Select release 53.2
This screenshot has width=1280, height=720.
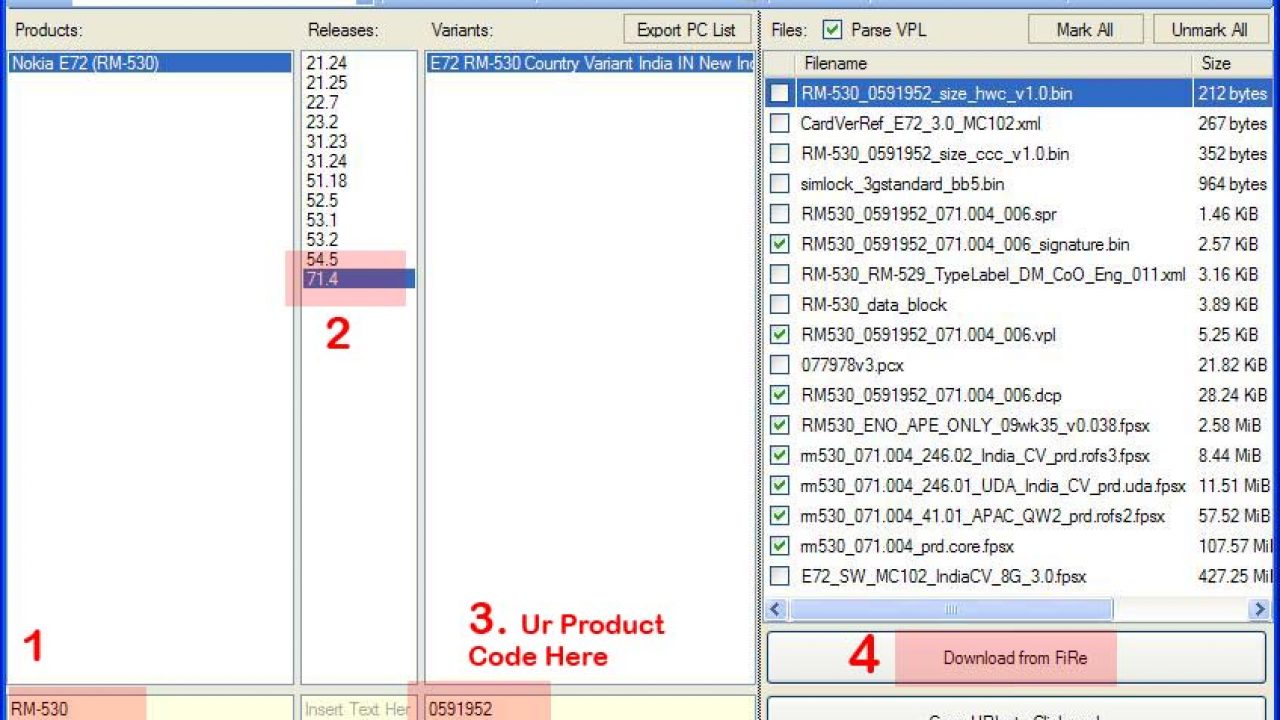[x=323, y=240]
